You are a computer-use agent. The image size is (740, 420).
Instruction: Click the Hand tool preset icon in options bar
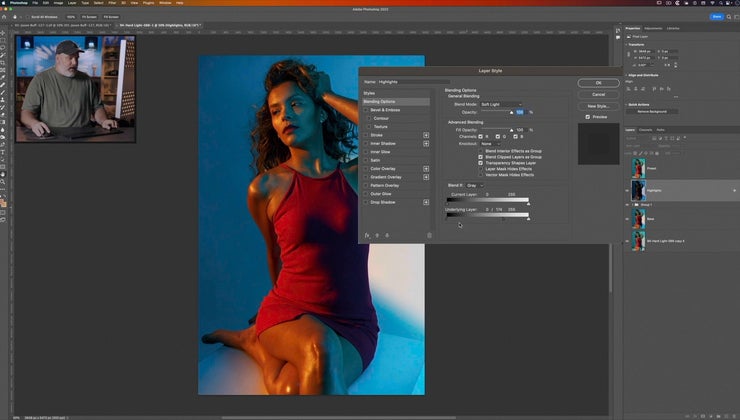[15, 17]
